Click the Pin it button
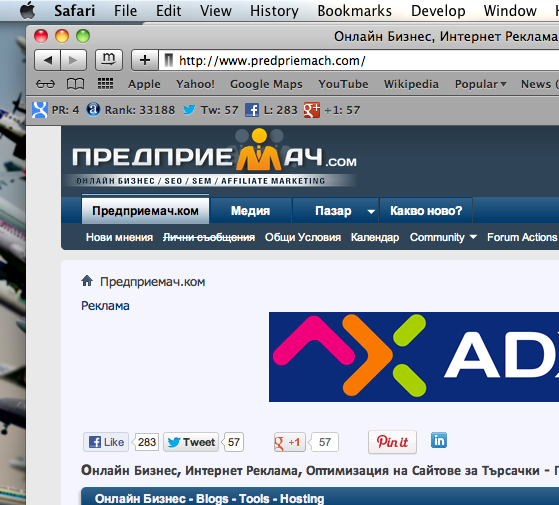559x505 pixels. pos(392,442)
